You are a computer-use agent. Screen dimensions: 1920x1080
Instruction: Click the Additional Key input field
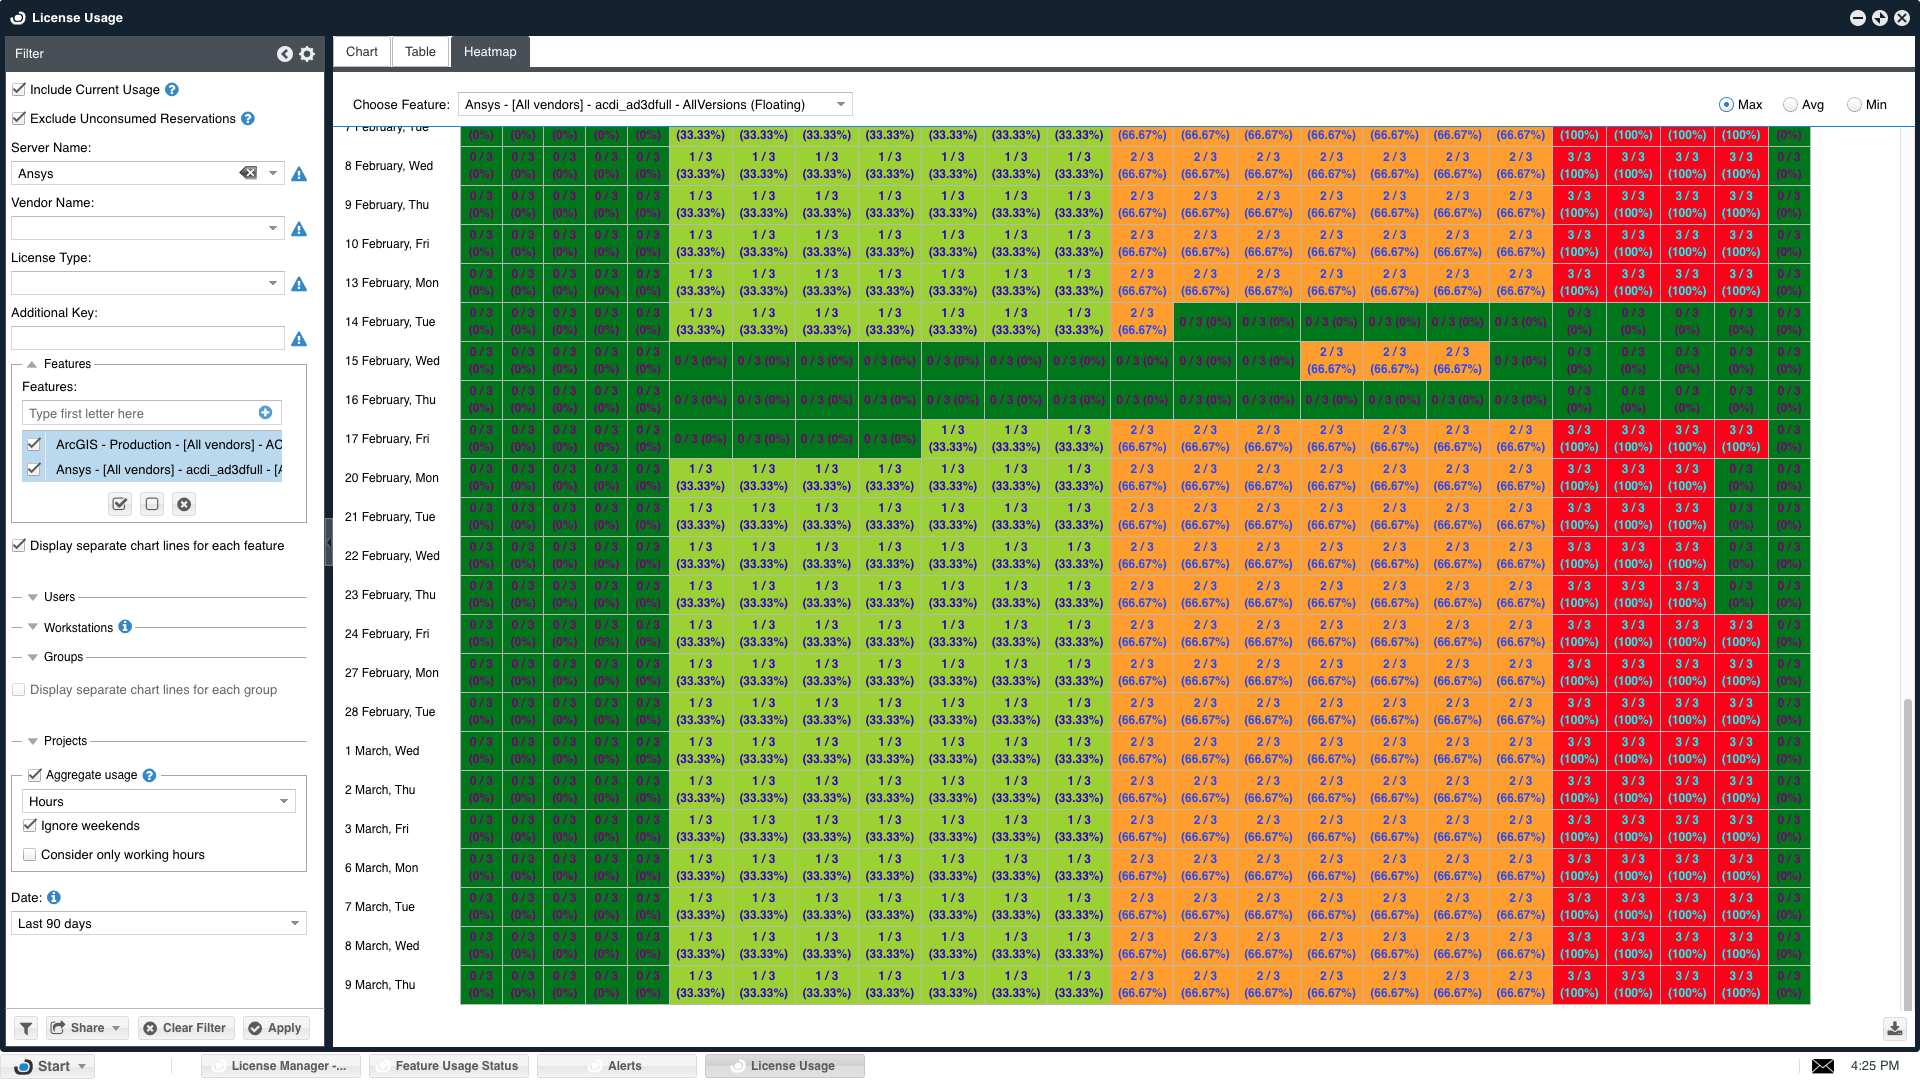(x=148, y=339)
